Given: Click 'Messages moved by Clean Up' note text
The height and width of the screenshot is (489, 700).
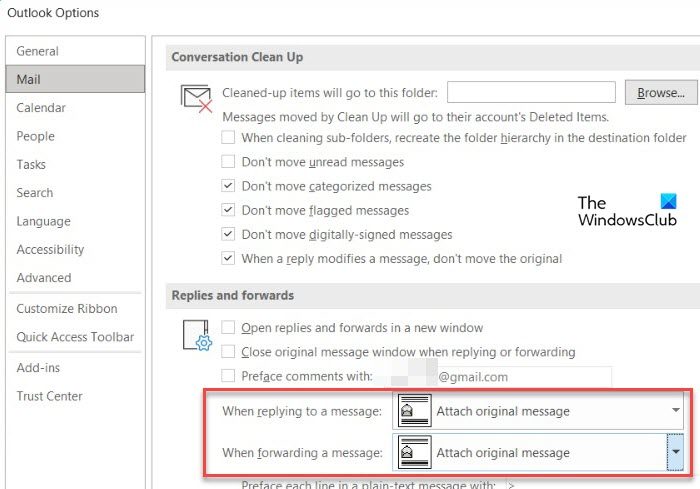Looking at the screenshot, I should point(416,117).
